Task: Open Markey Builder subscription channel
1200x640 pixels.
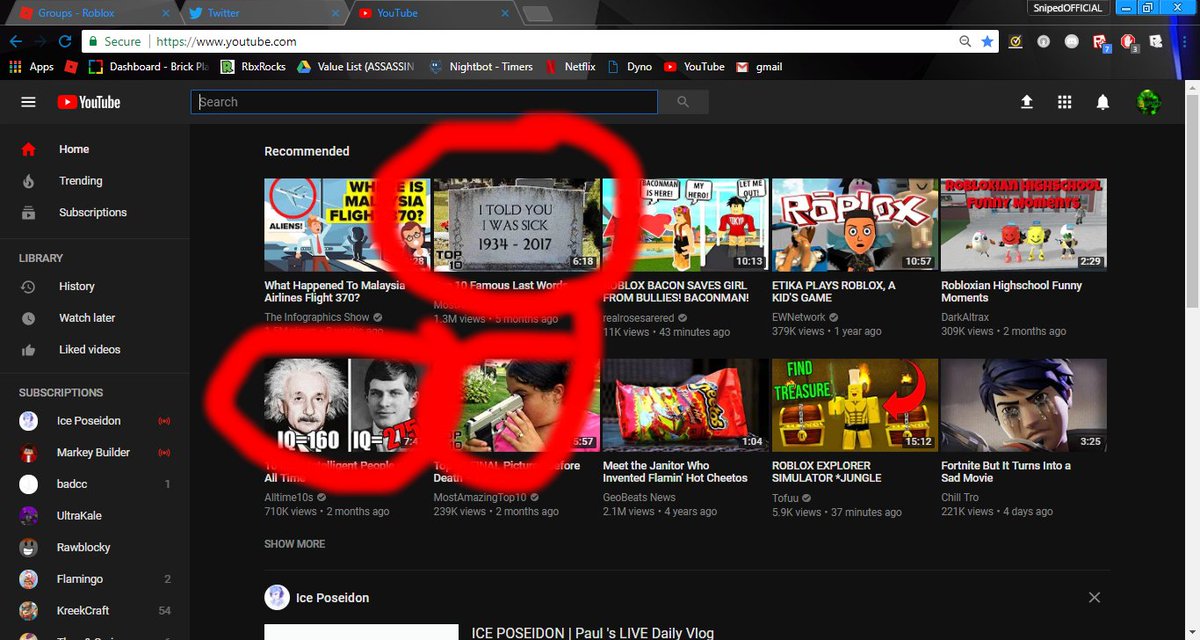Action: (94, 453)
